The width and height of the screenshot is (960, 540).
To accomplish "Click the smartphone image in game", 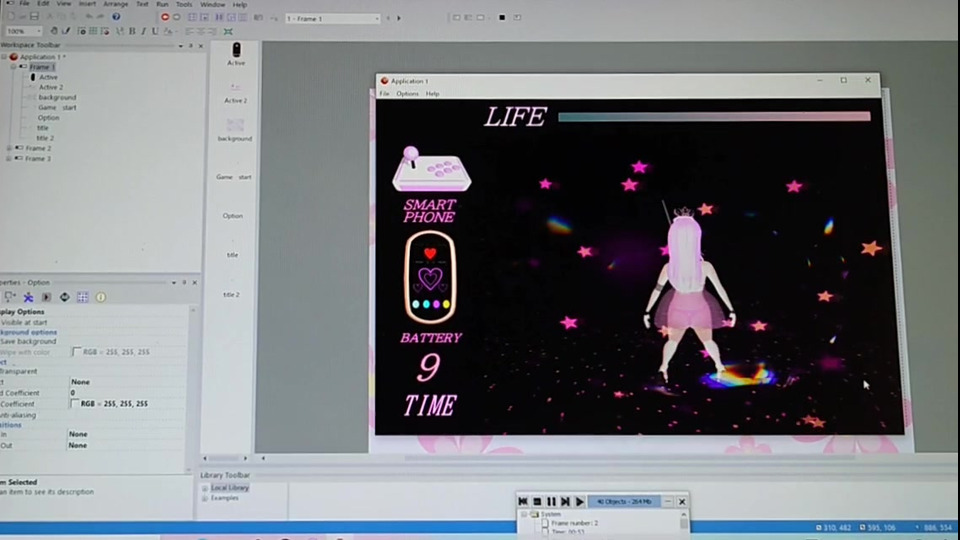I will click(x=430, y=277).
